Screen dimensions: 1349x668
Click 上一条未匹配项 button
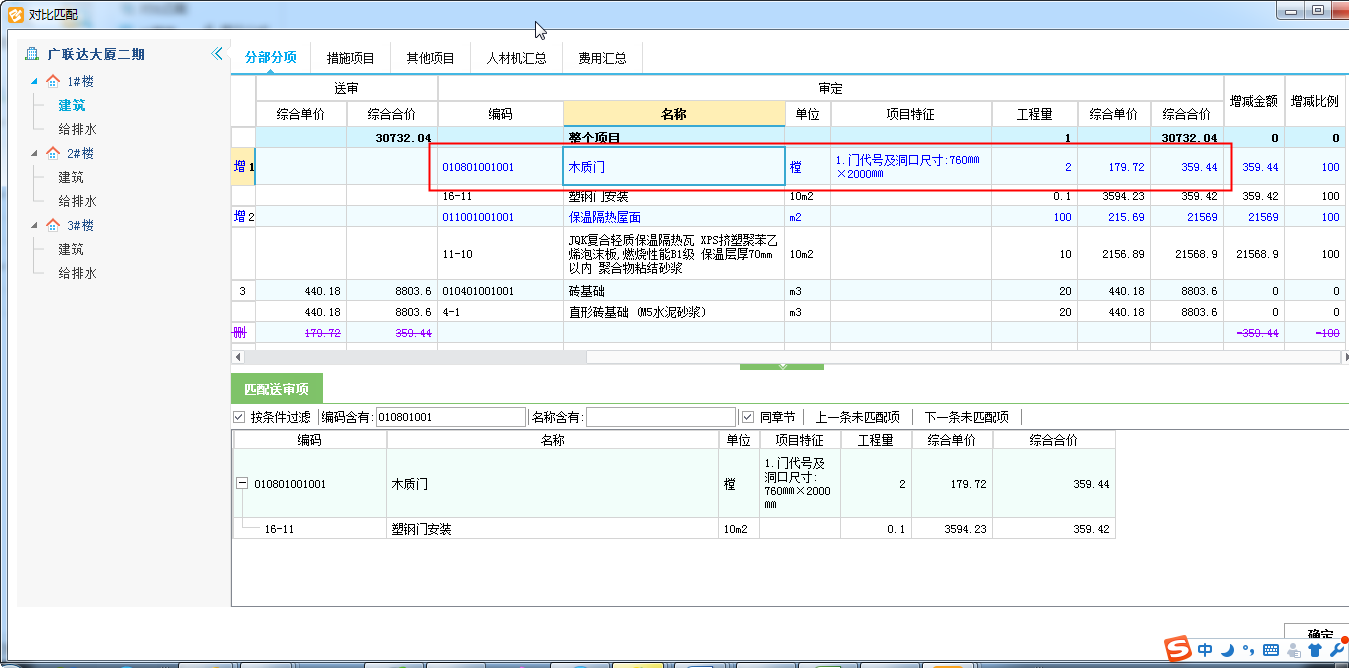(857, 417)
